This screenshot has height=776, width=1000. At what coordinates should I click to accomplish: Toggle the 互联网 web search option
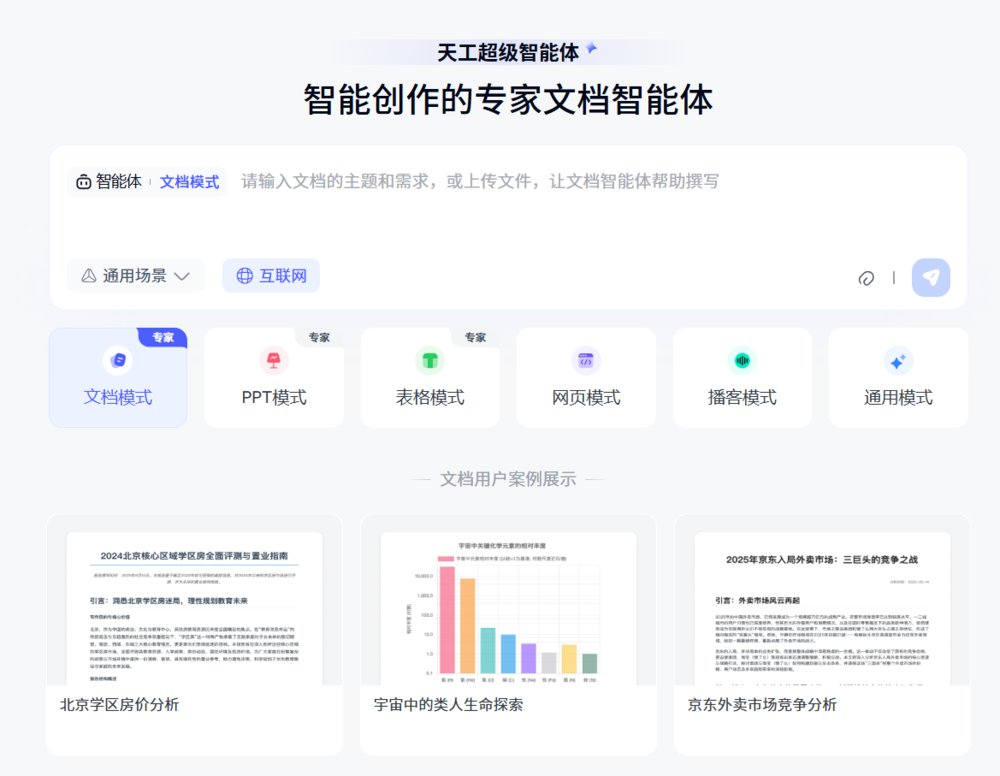tap(271, 276)
